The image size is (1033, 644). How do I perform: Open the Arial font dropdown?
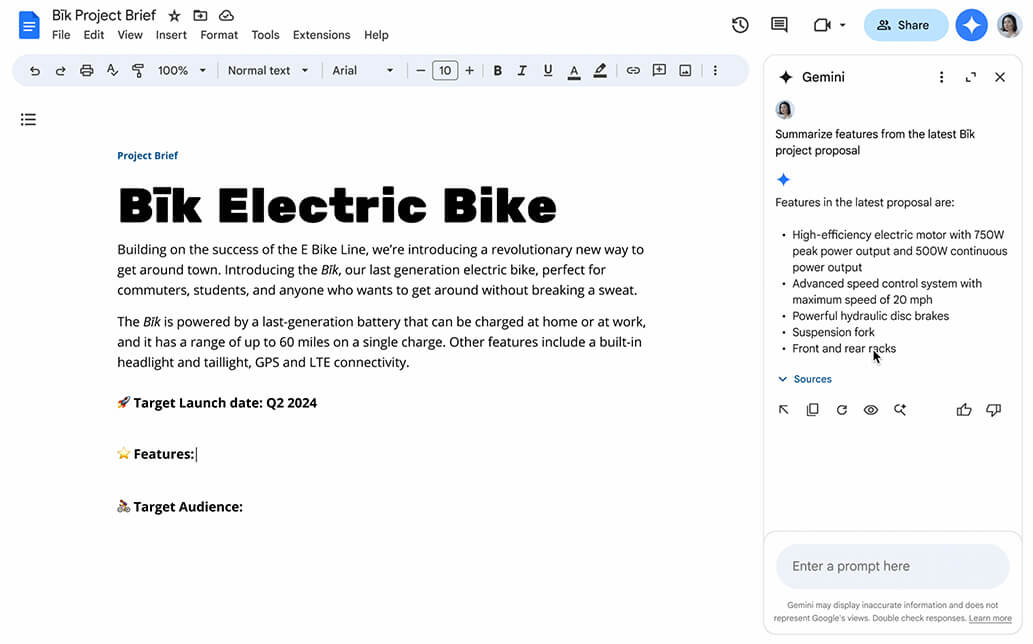click(x=362, y=70)
